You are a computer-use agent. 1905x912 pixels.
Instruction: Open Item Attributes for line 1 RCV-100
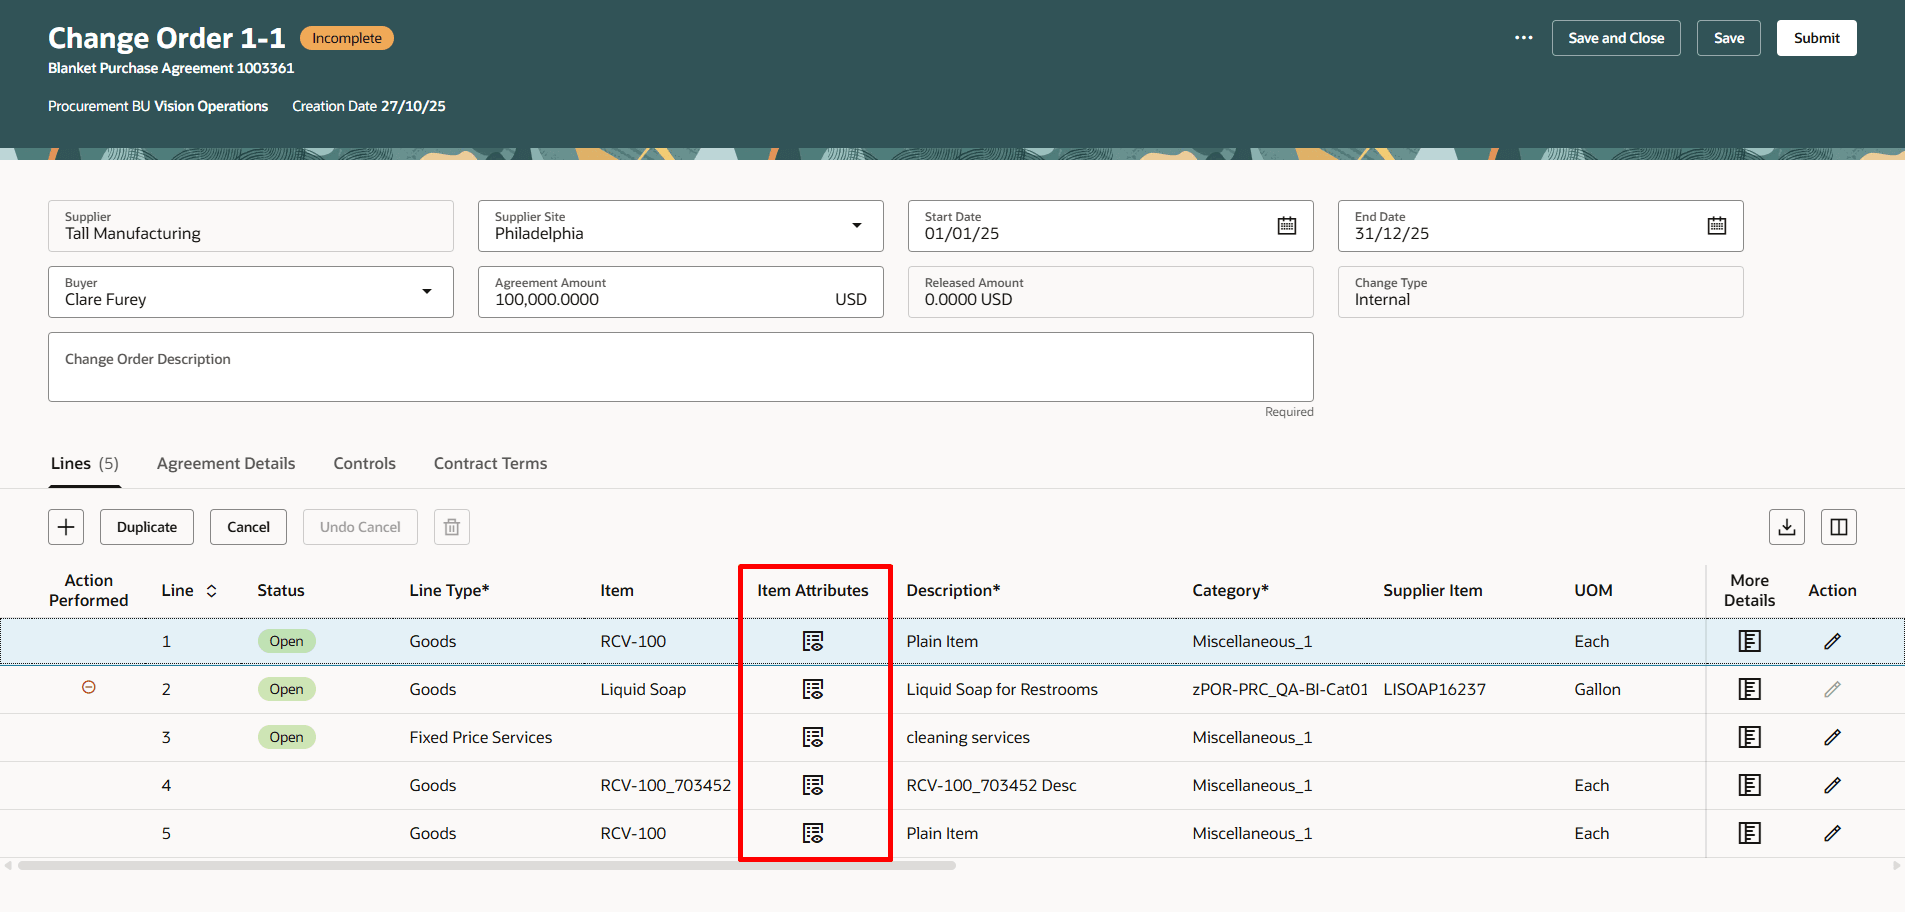[814, 641]
